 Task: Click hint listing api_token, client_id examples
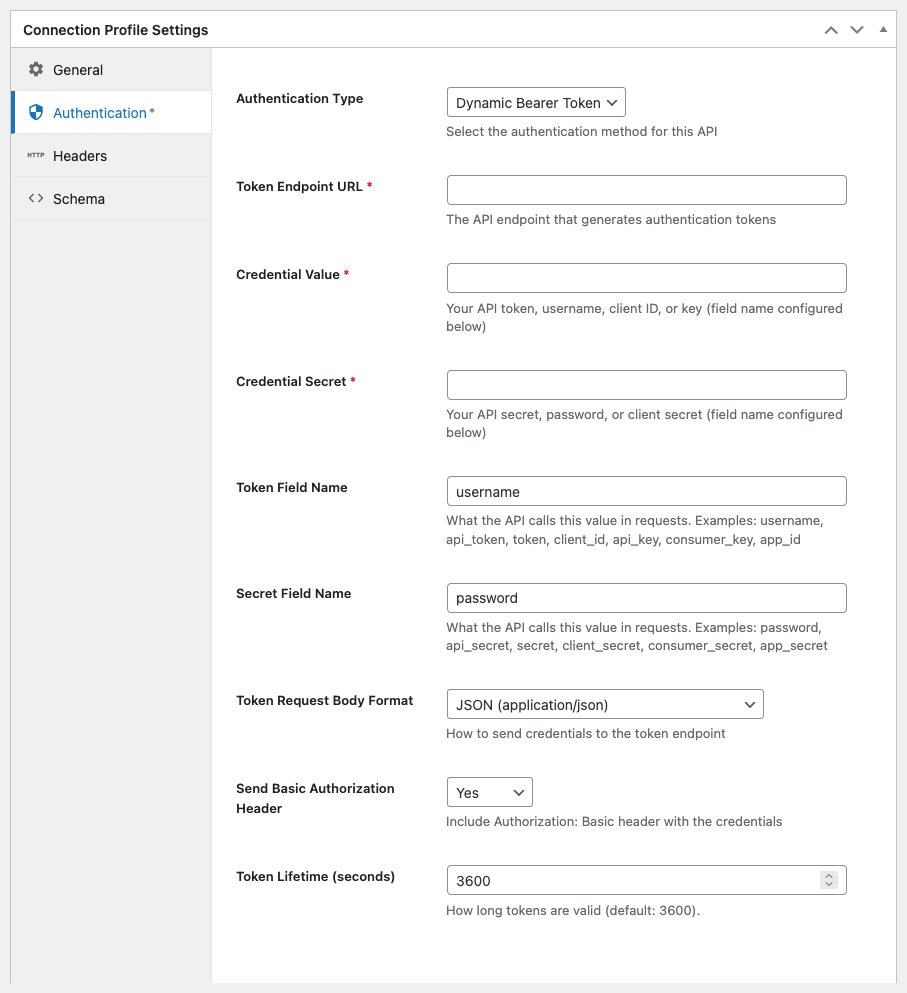(x=635, y=530)
